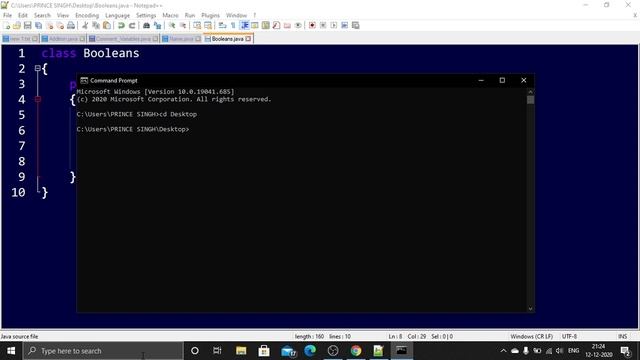Open Task View from the taskbar
Viewport: 640px width, 360px height.
click(217, 351)
